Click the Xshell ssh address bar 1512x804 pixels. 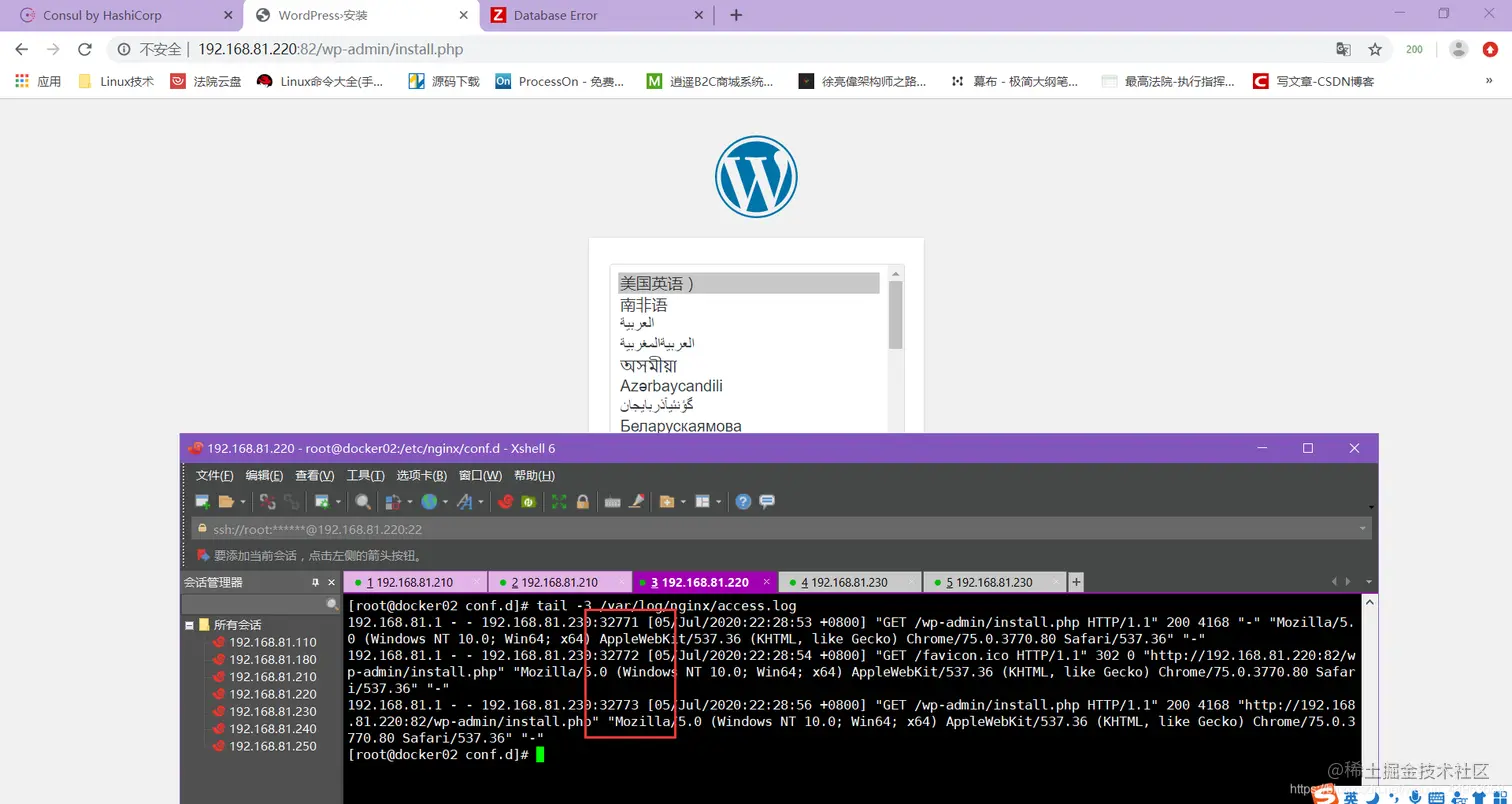[781, 529]
